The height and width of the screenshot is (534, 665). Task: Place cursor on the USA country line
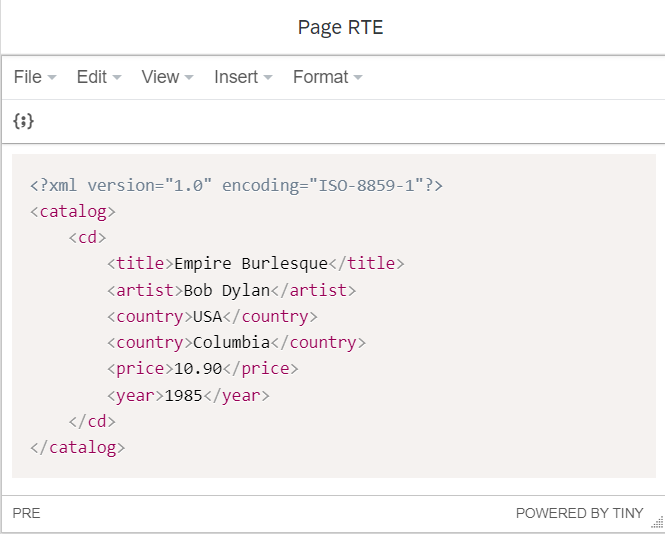point(207,316)
